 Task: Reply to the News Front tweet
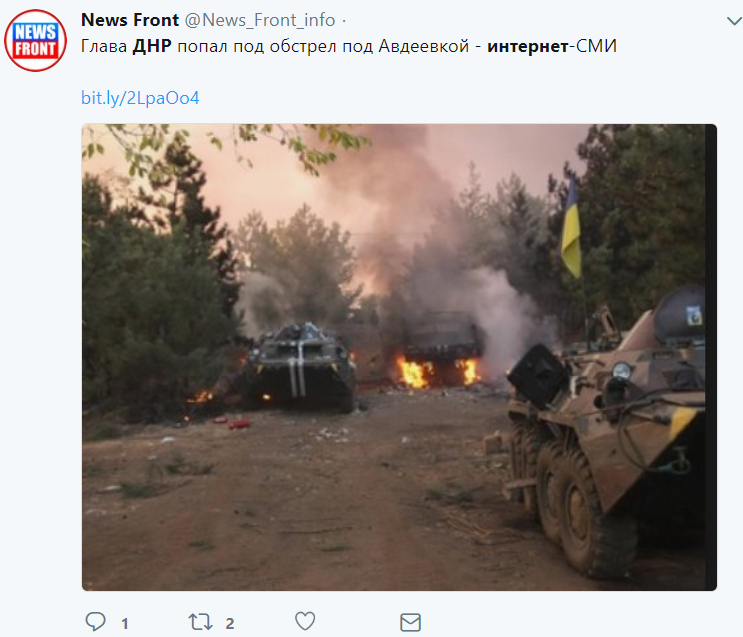(x=95, y=621)
